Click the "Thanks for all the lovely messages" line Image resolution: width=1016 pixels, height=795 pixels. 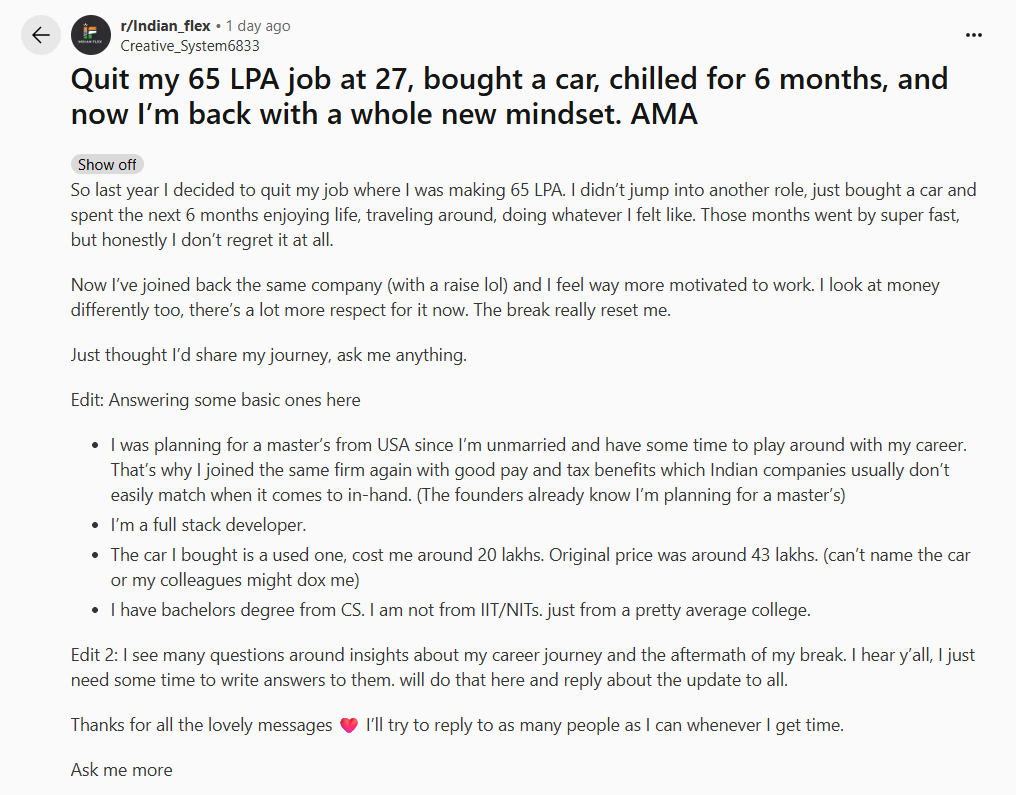pyautogui.click(x=200, y=726)
